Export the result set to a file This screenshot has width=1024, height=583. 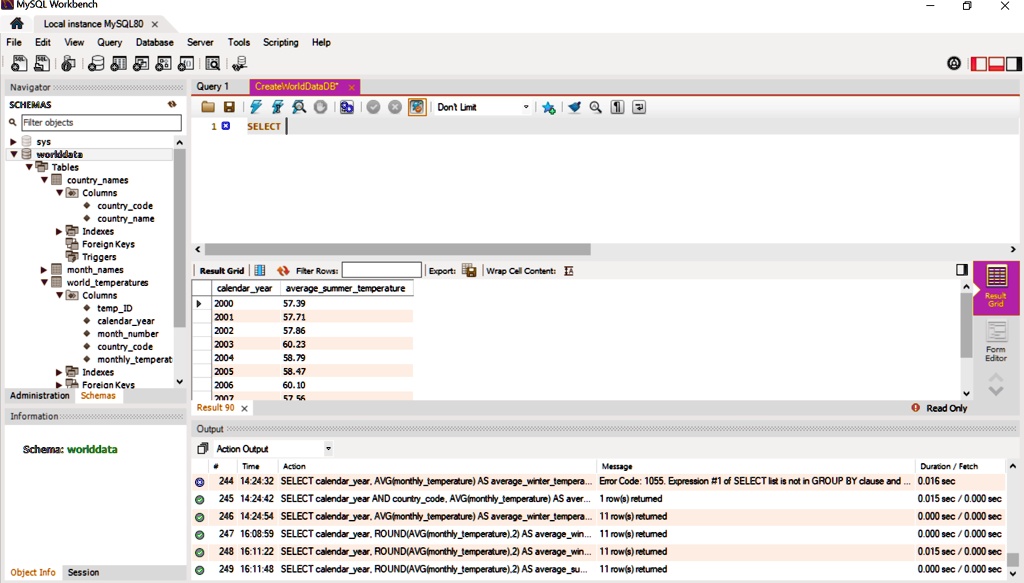click(469, 271)
